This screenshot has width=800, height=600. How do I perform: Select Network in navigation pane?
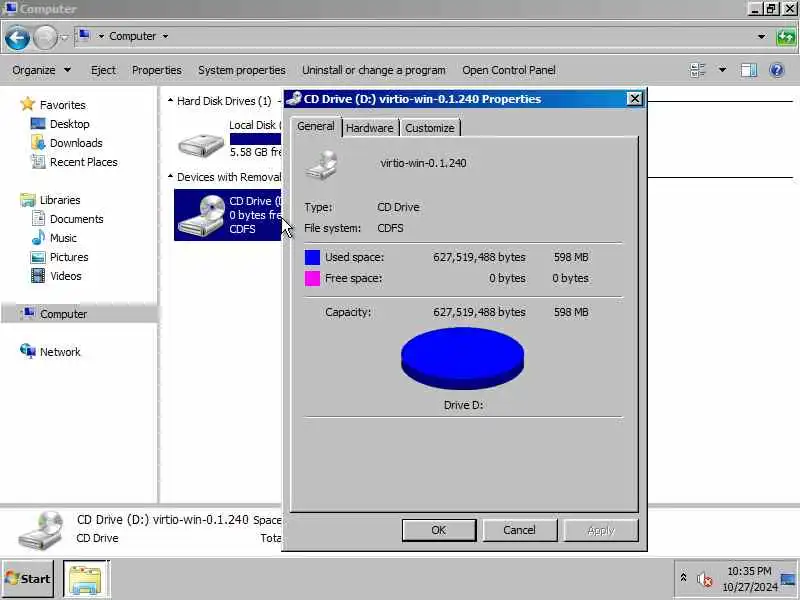tap(60, 352)
